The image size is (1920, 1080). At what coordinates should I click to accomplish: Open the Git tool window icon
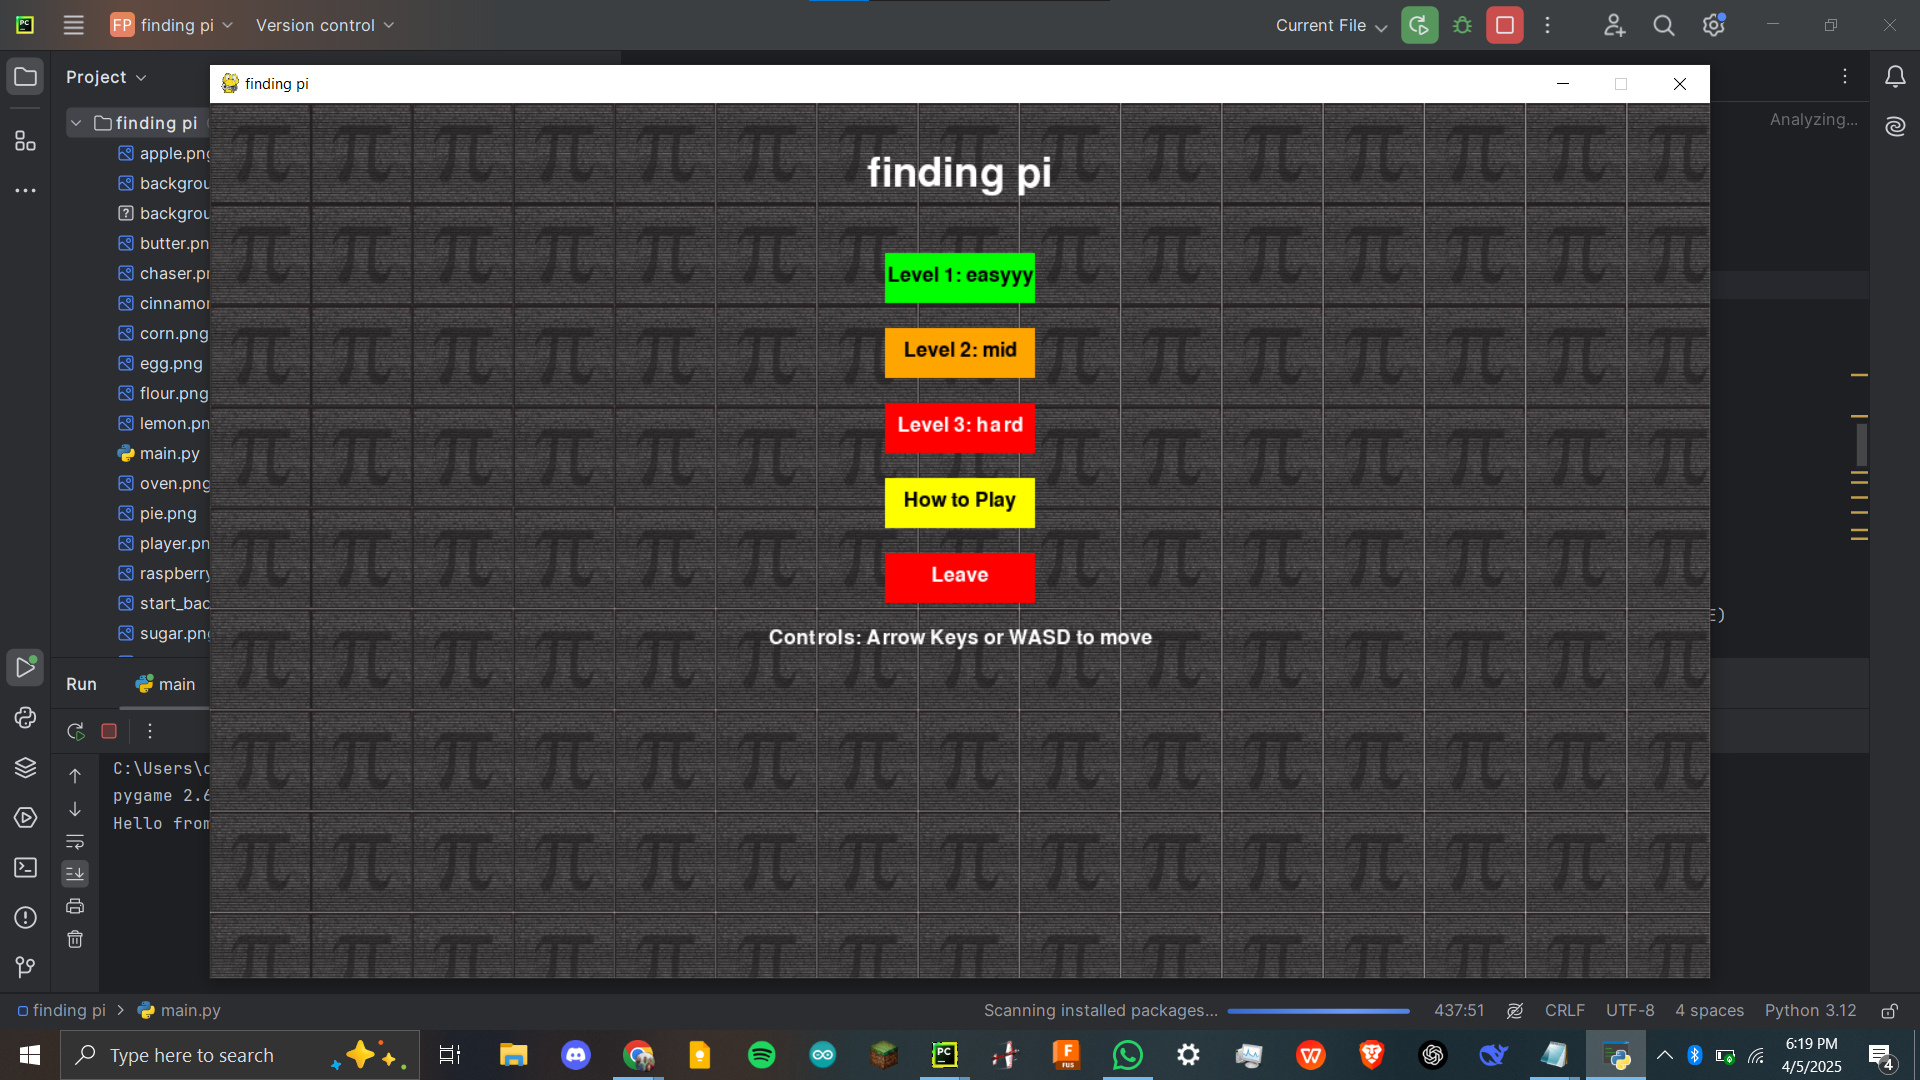25,966
